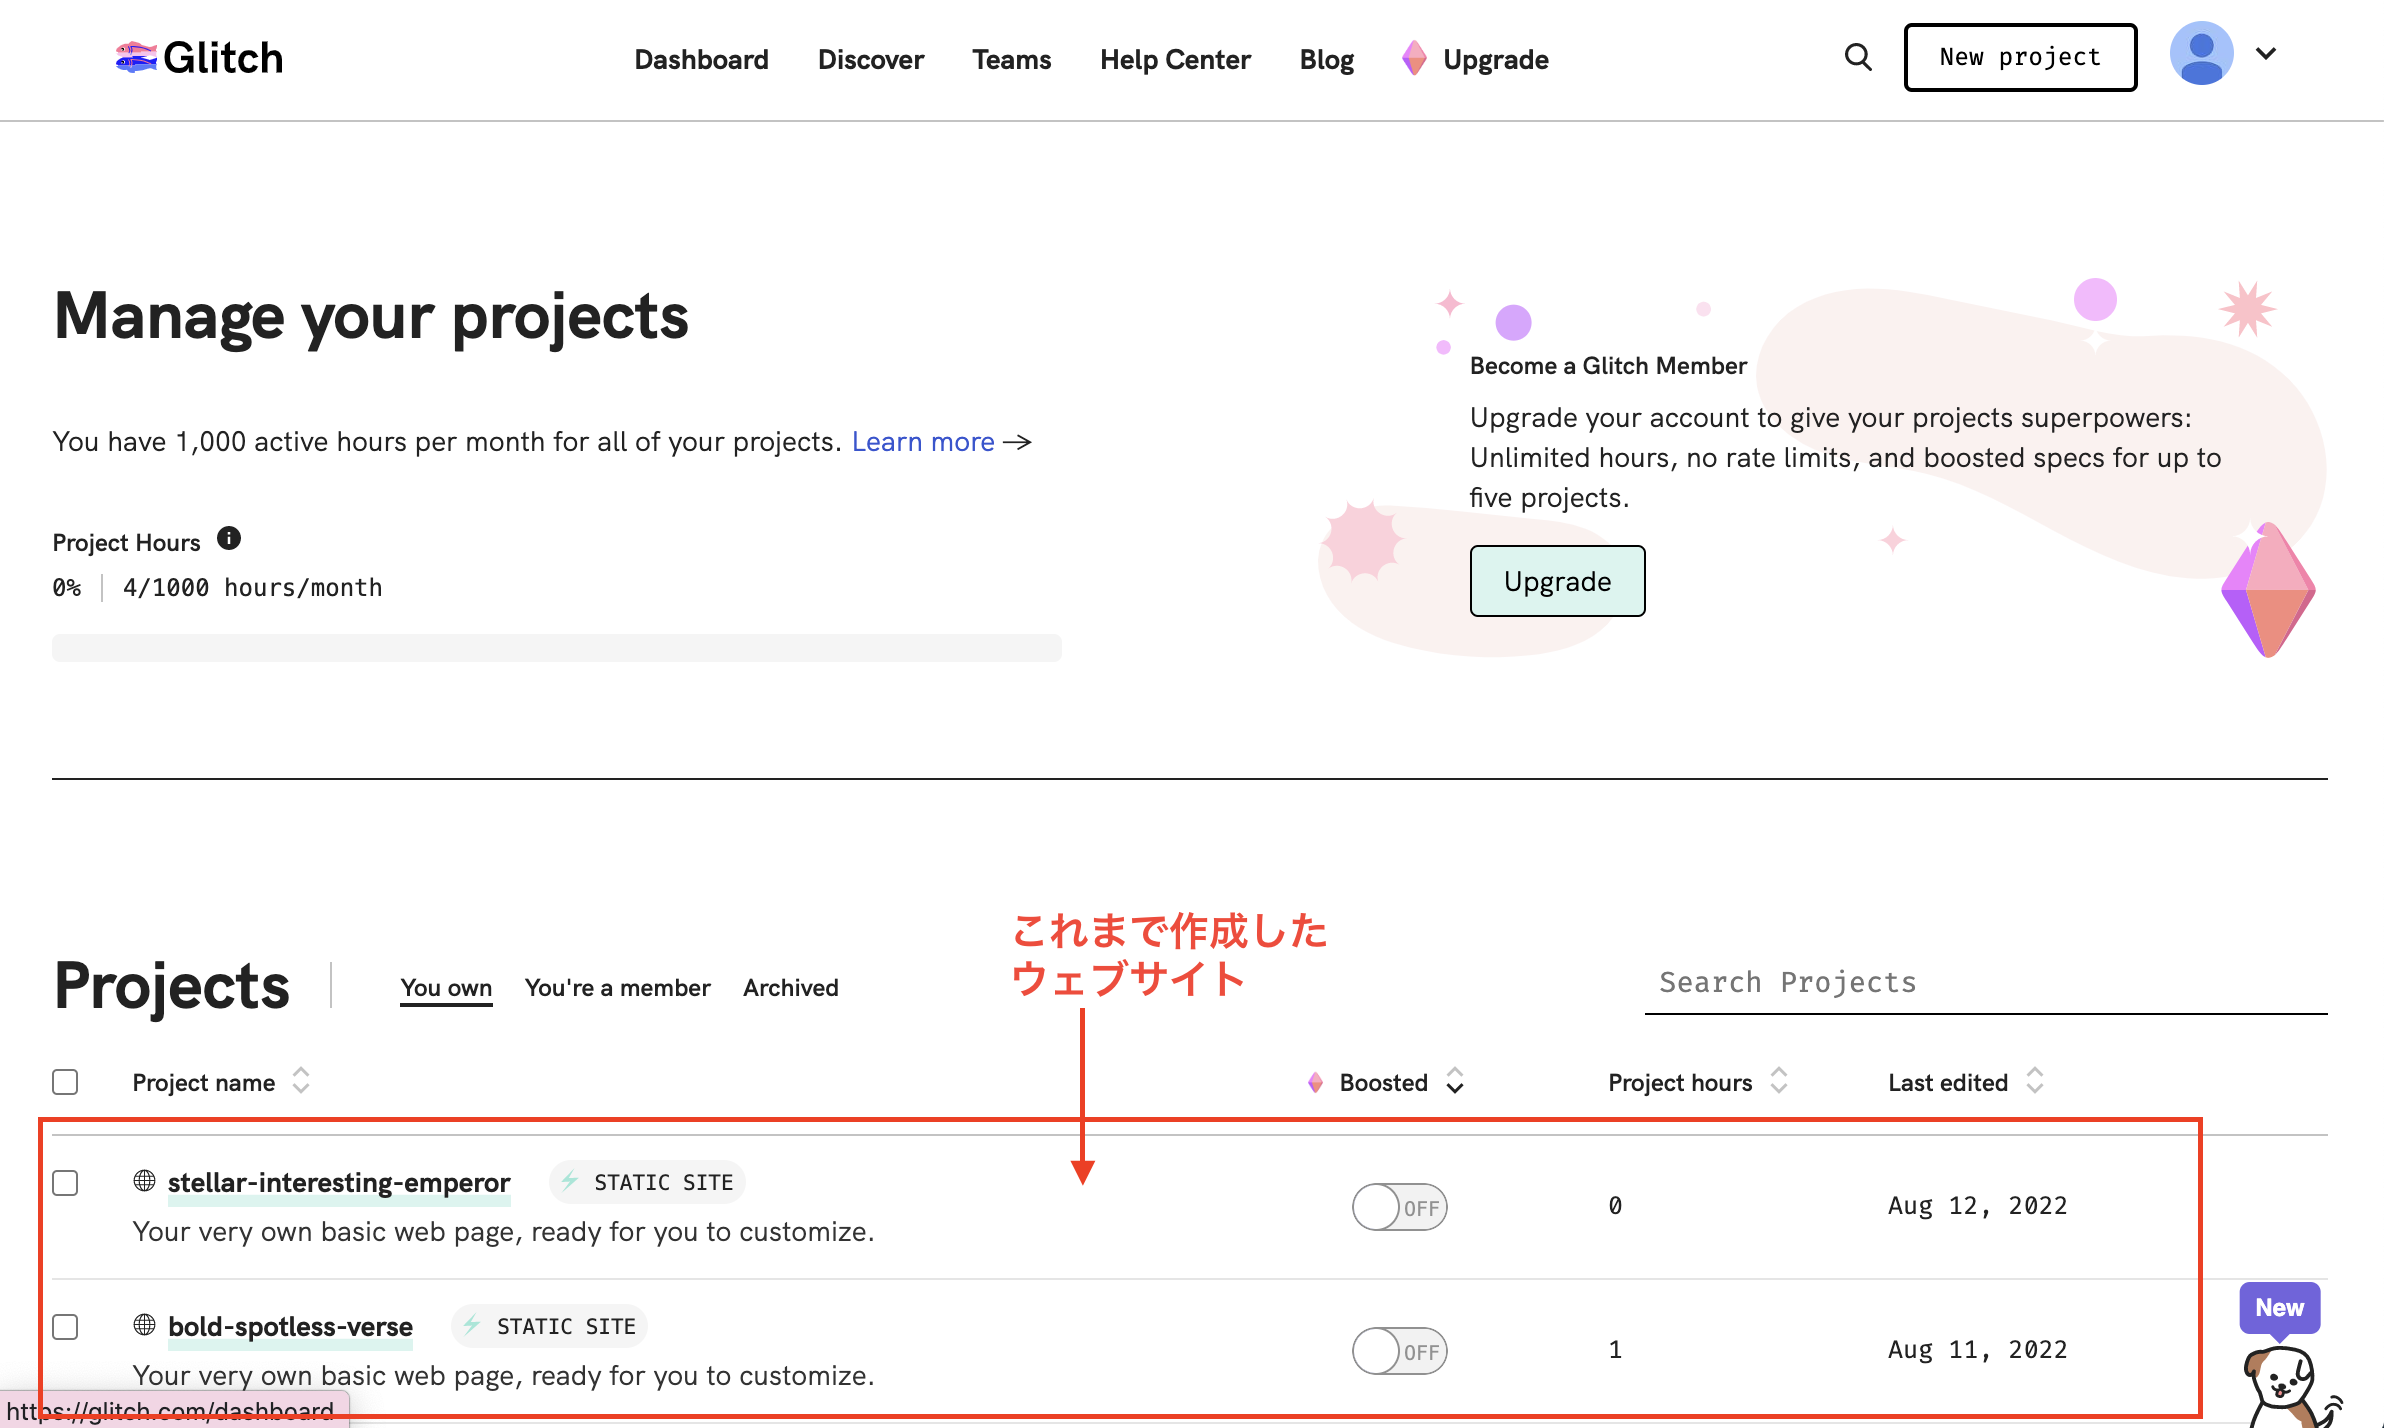The image size is (2384, 1428).
Task: Follow the Learn more link
Action: [923, 442]
